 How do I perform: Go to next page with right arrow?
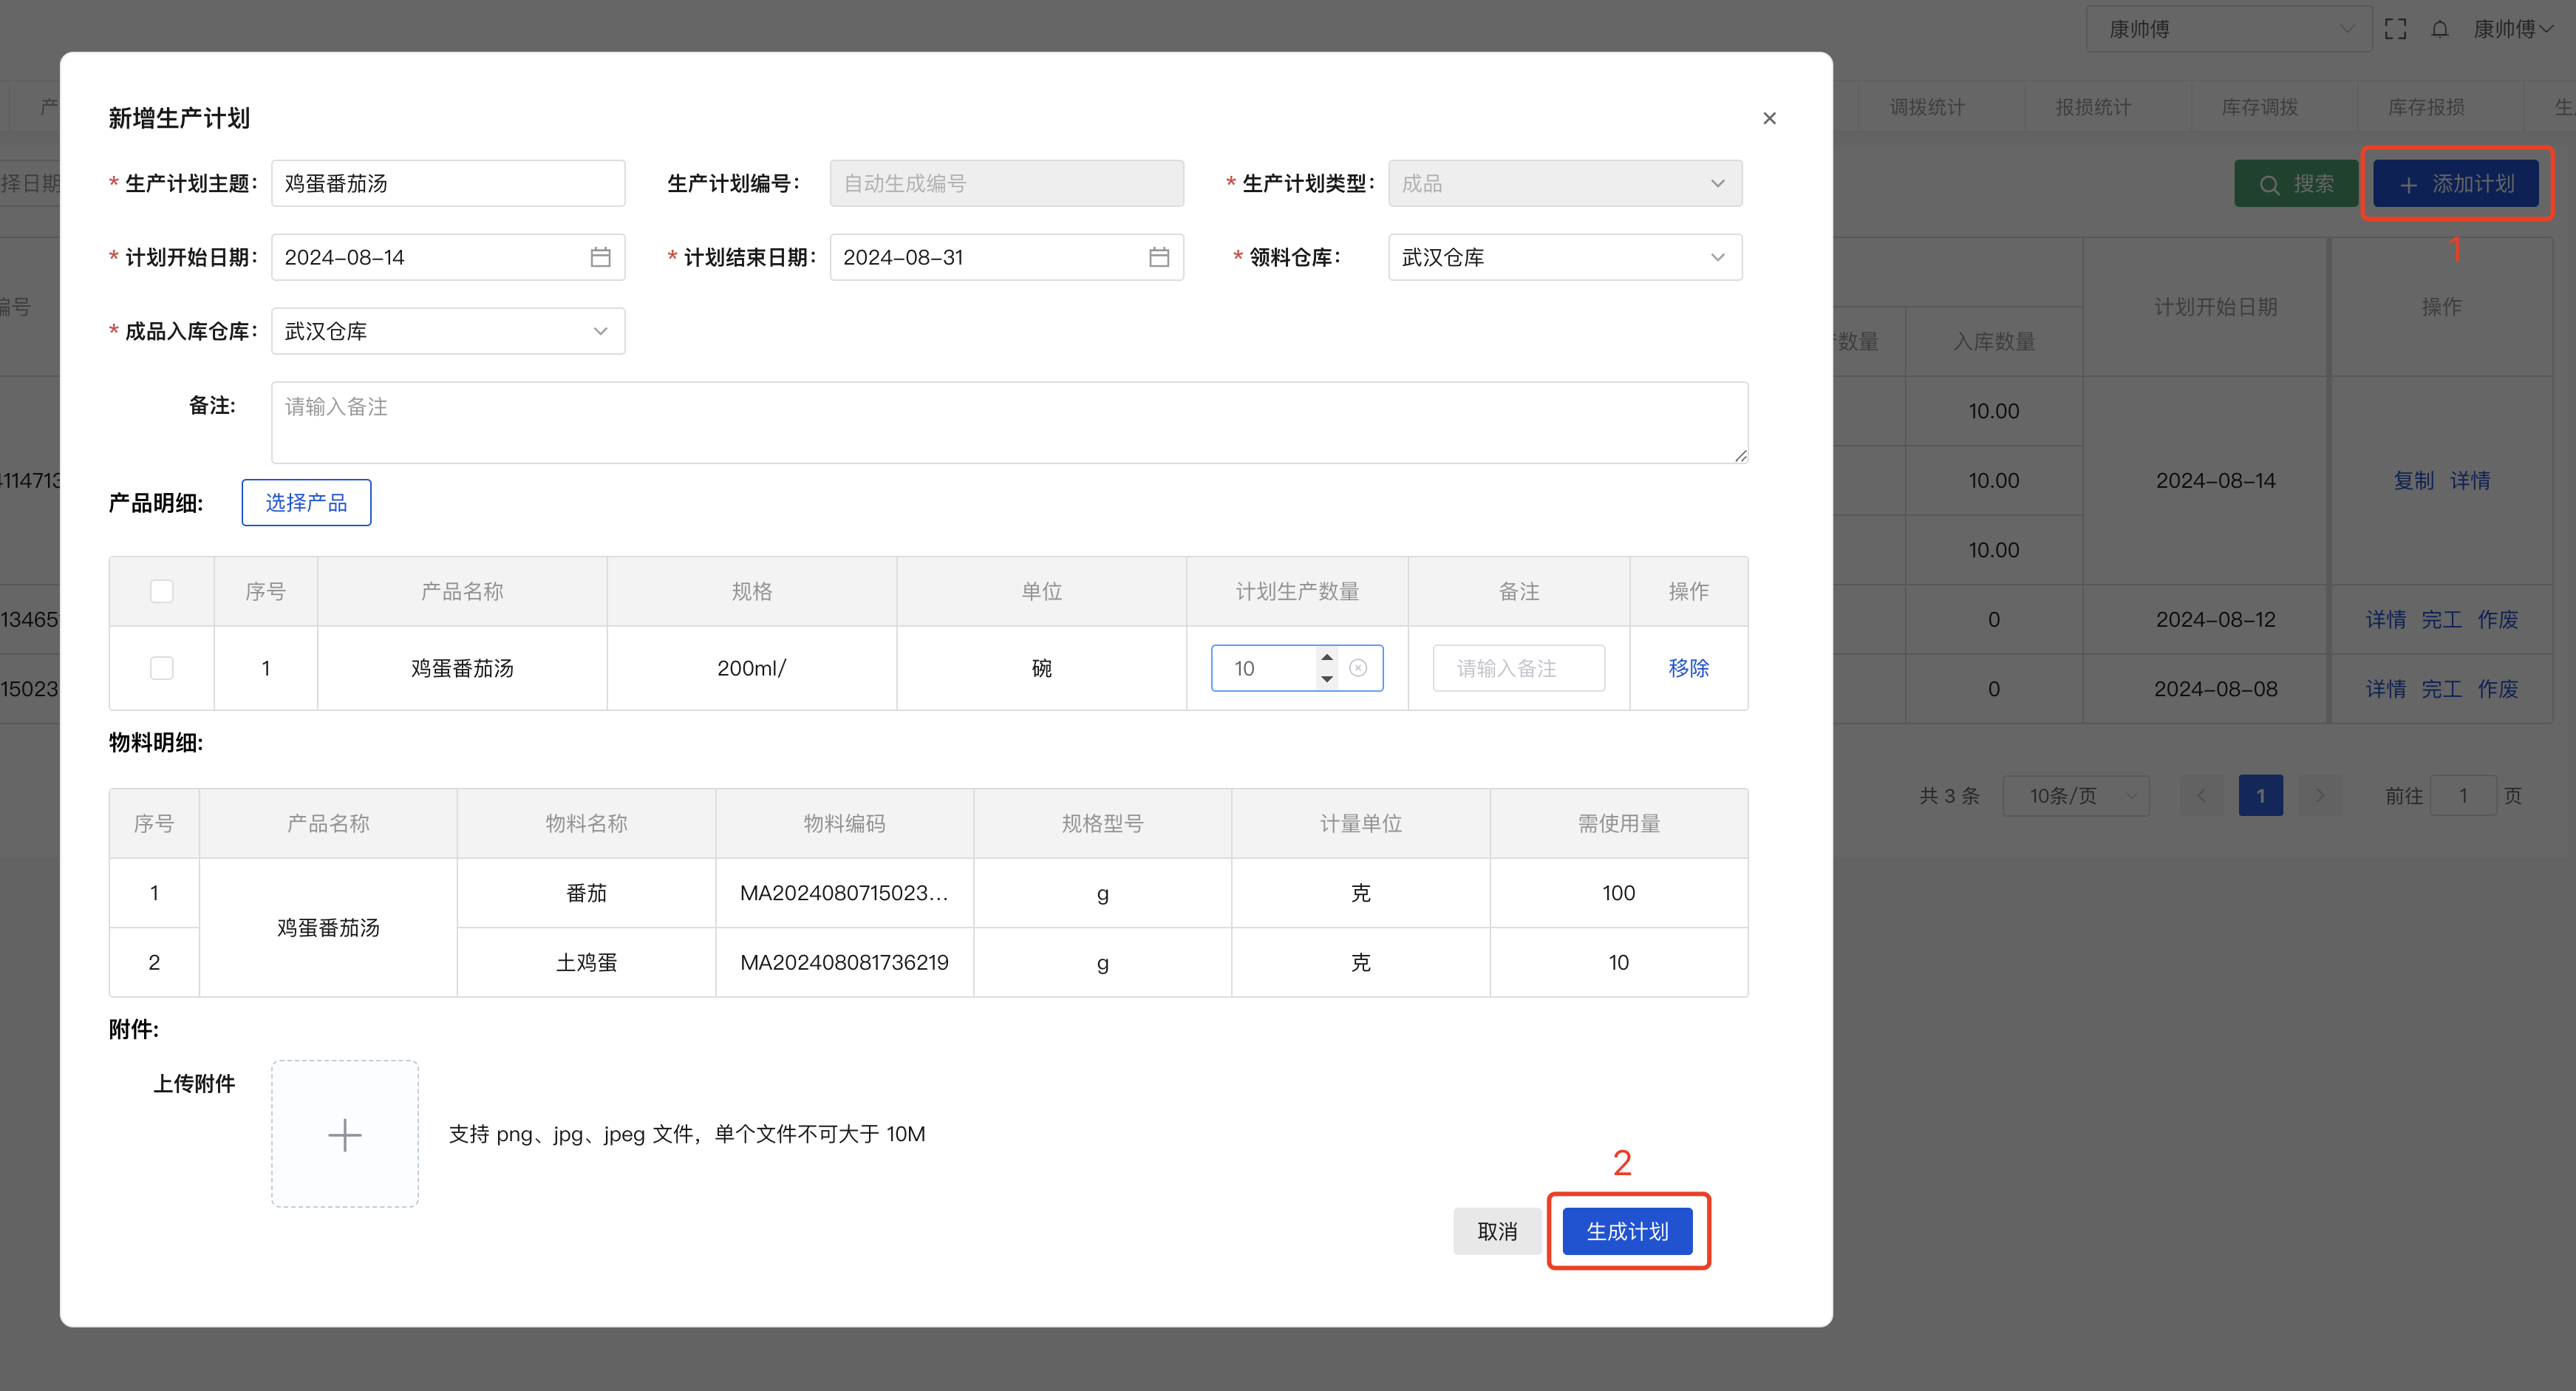point(2321,795)
